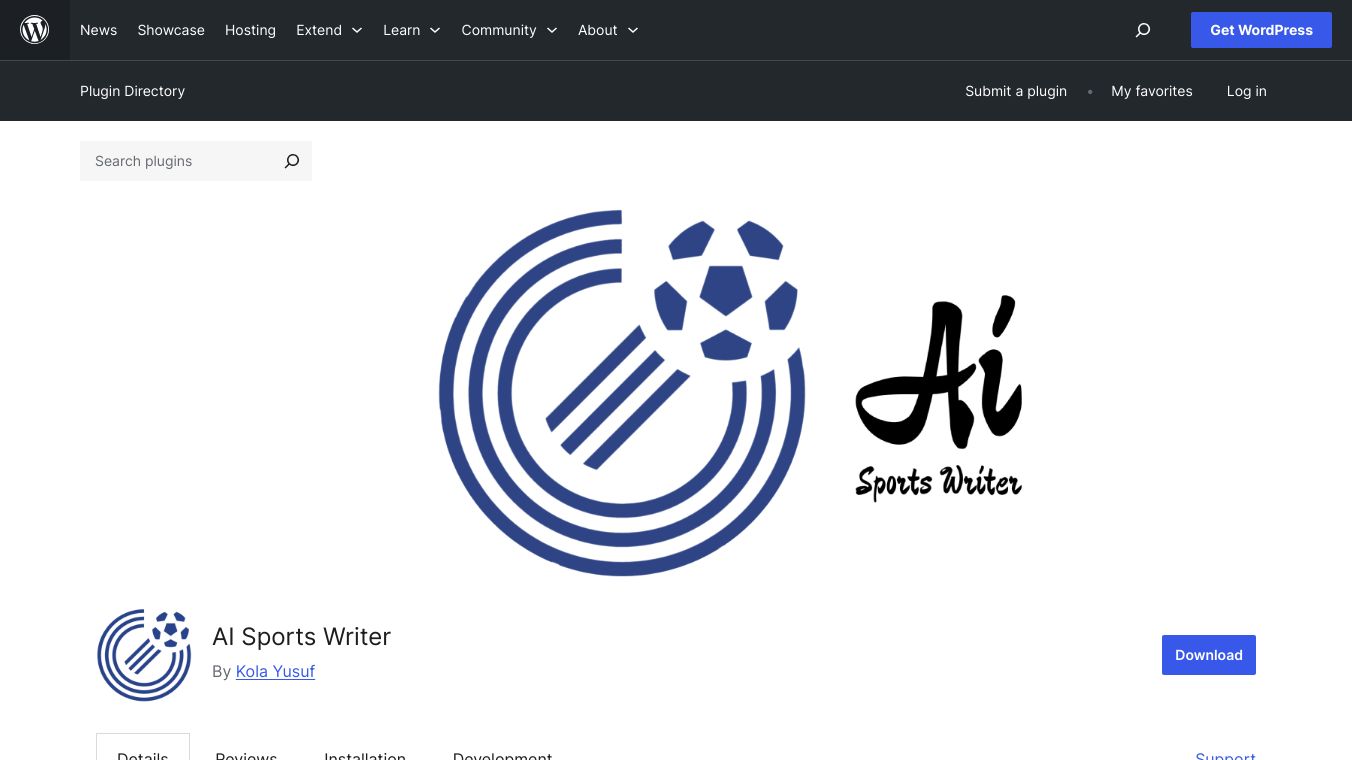Open My favorites link
Viewport: 1352px width, 760px height.
point(1152,91)
